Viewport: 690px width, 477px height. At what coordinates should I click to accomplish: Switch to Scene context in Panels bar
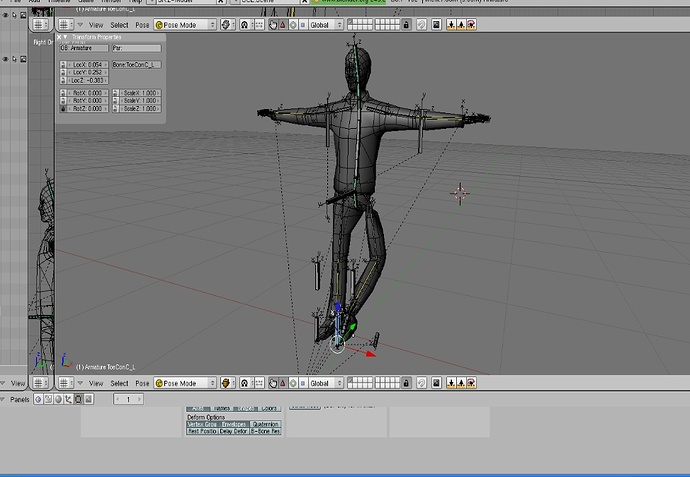click(88, 400)
